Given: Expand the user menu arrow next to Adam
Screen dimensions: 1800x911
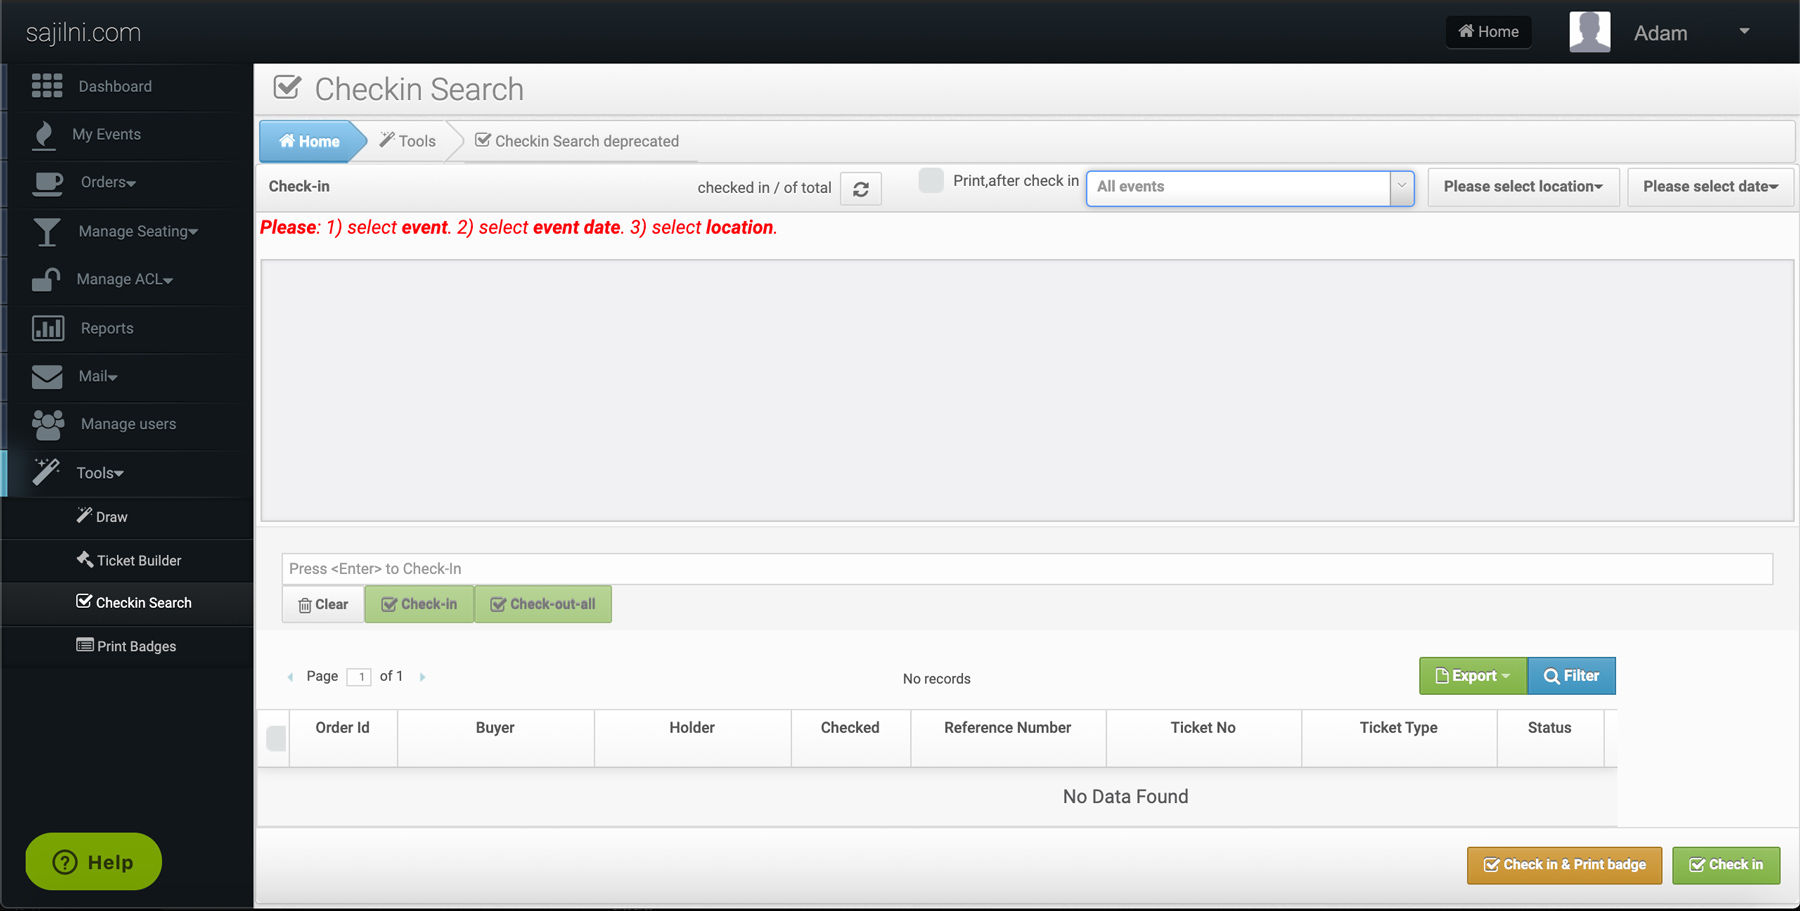Looking at the screenshot, I should pyautogui.click(x=1744, y=31).
